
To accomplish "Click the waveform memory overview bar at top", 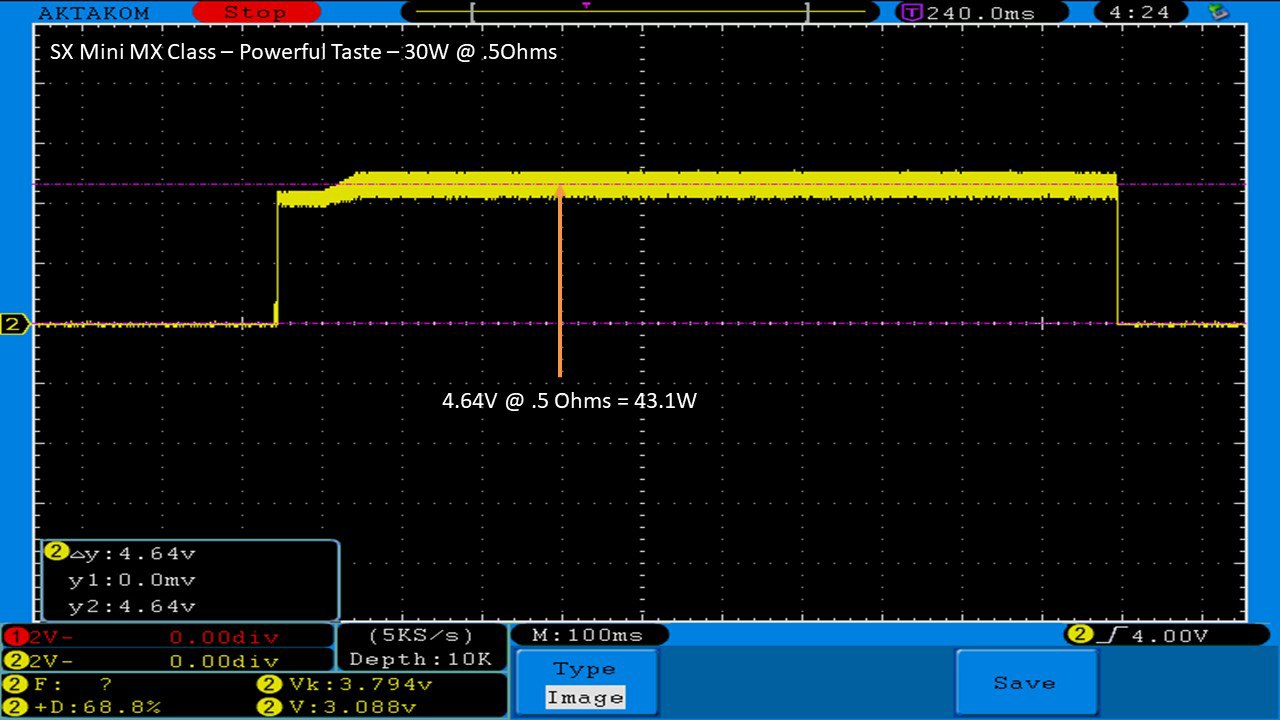I will tap(640, 12).
